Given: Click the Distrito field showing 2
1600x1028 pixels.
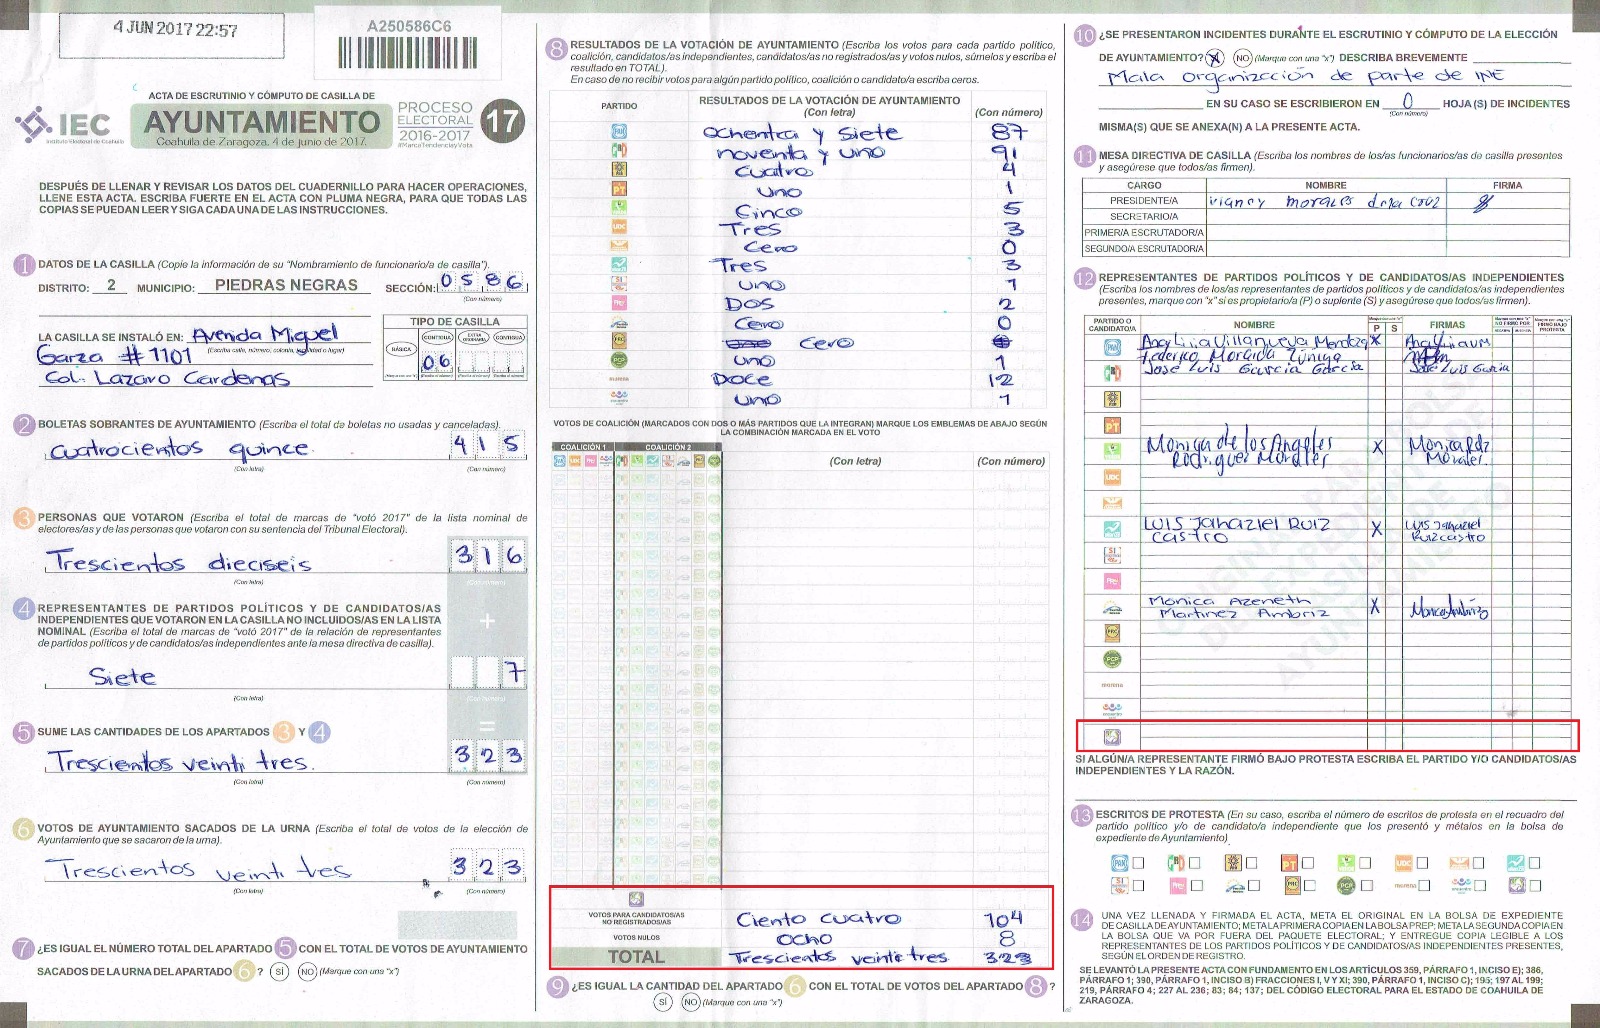Looking at the screenshot, I should (111, 285).
